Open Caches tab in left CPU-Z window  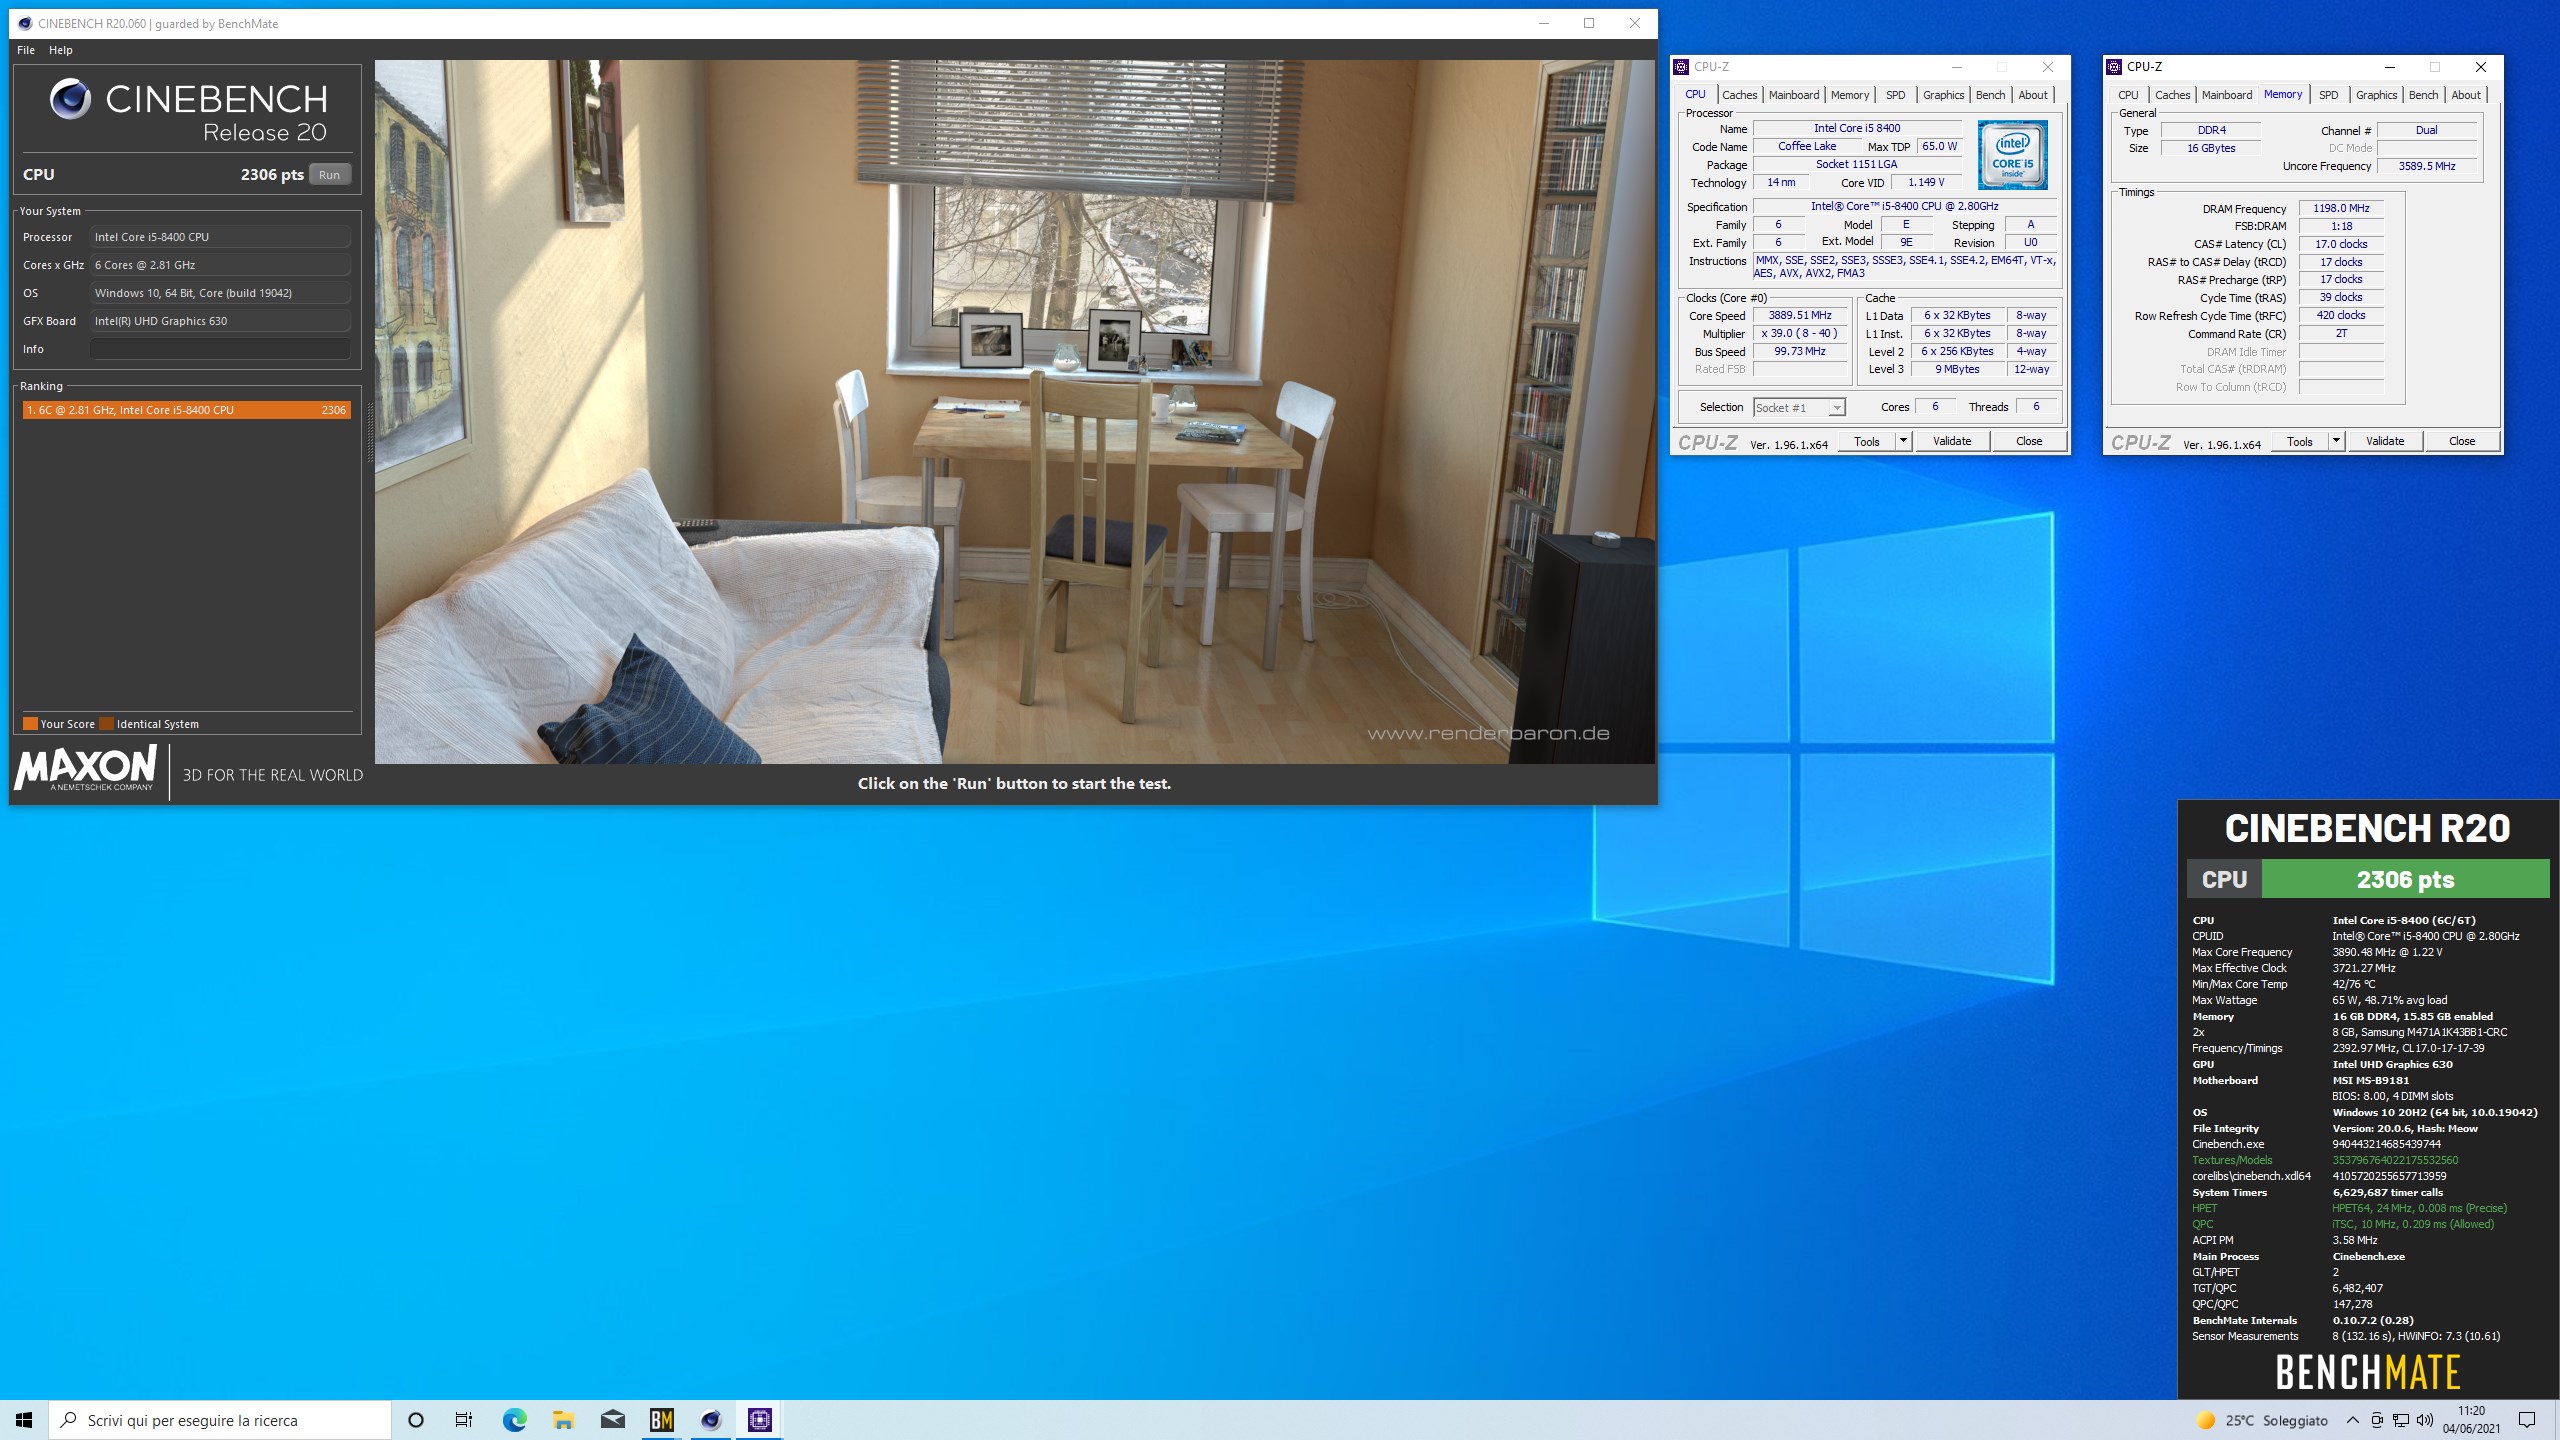pyautogui.click(x=1739, y=95)
